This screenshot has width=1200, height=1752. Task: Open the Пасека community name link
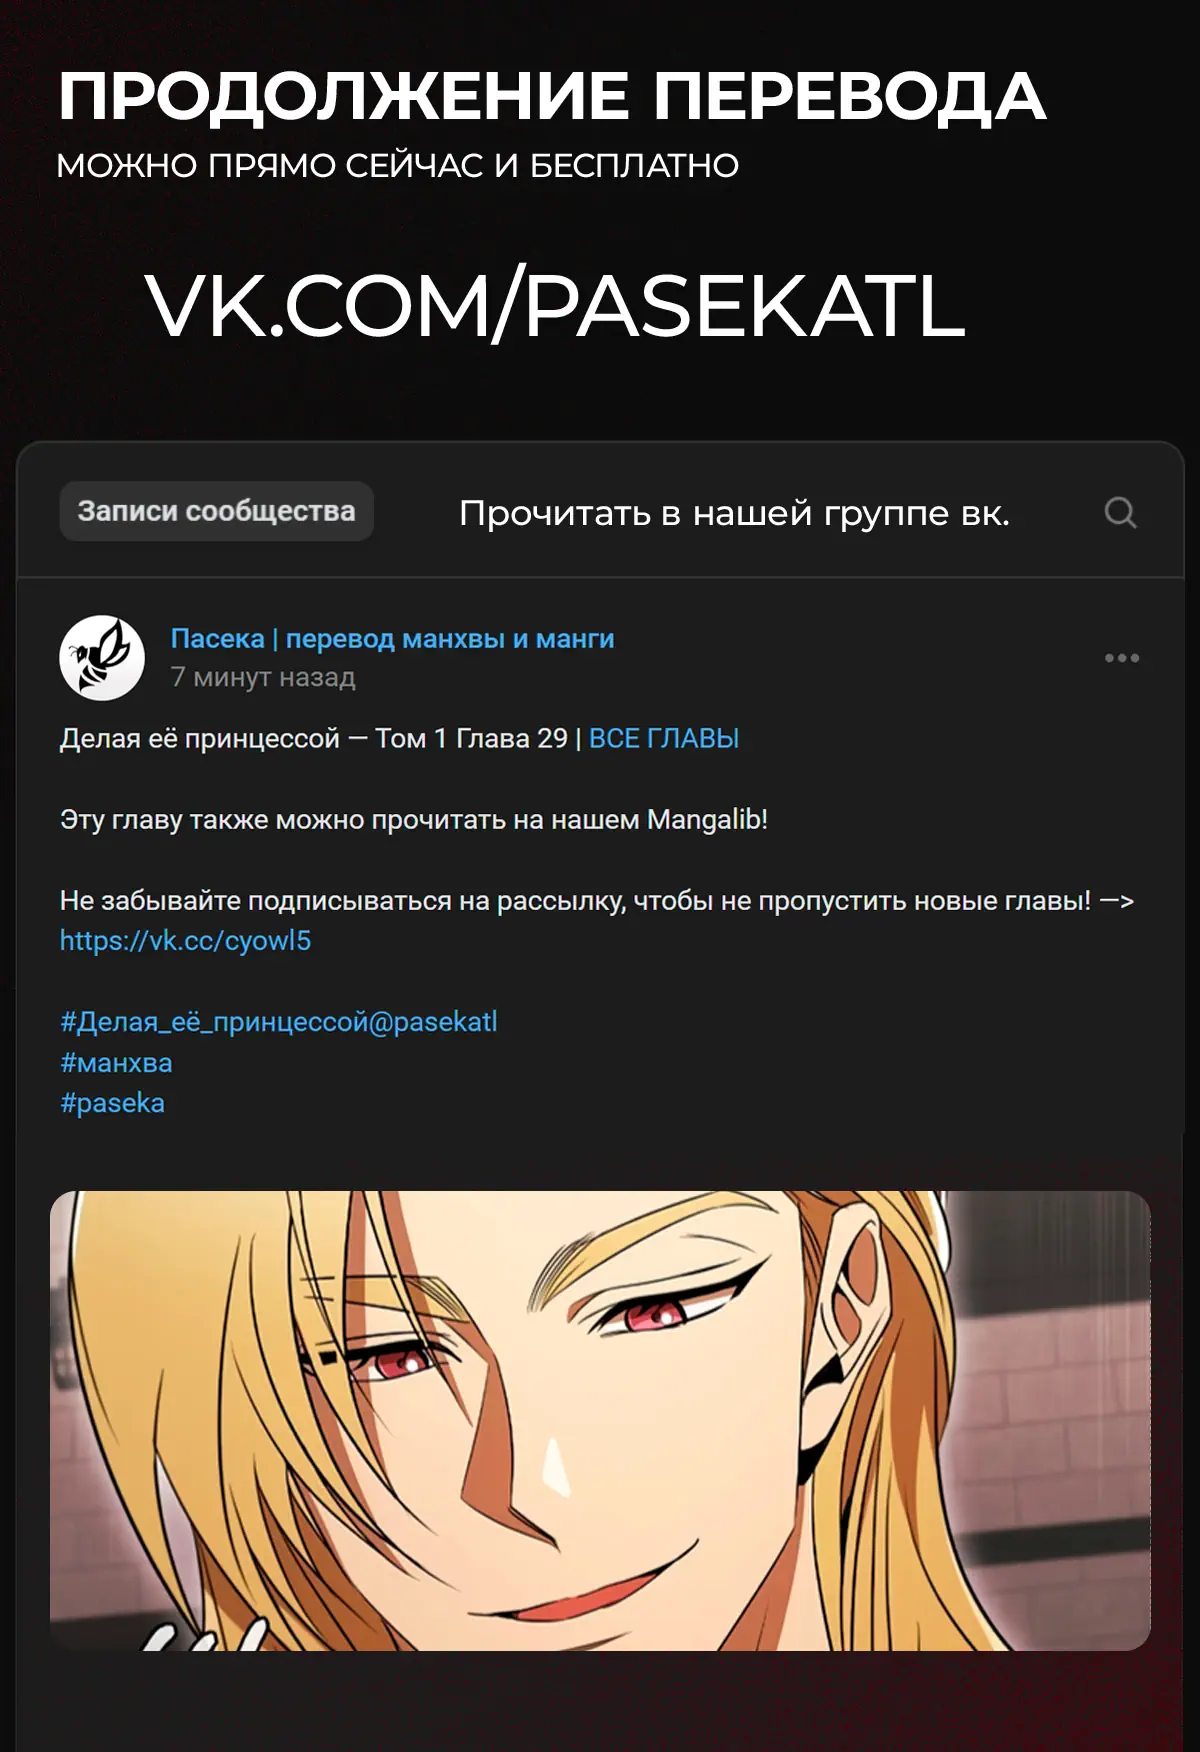(x=392, y=638)
